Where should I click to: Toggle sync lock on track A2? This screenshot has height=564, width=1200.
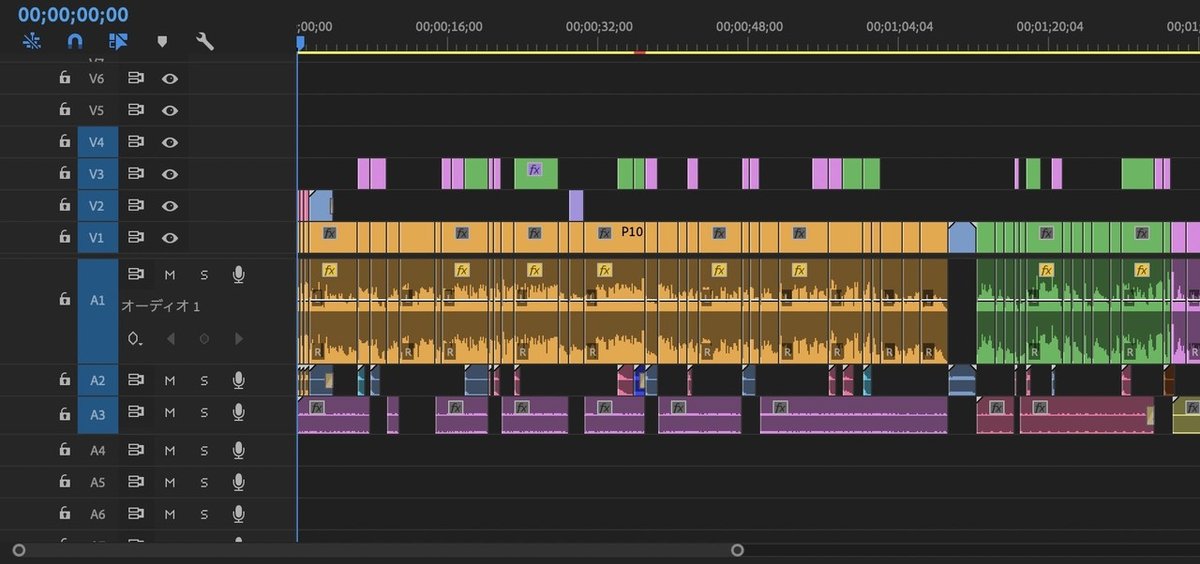coord(135,380)
